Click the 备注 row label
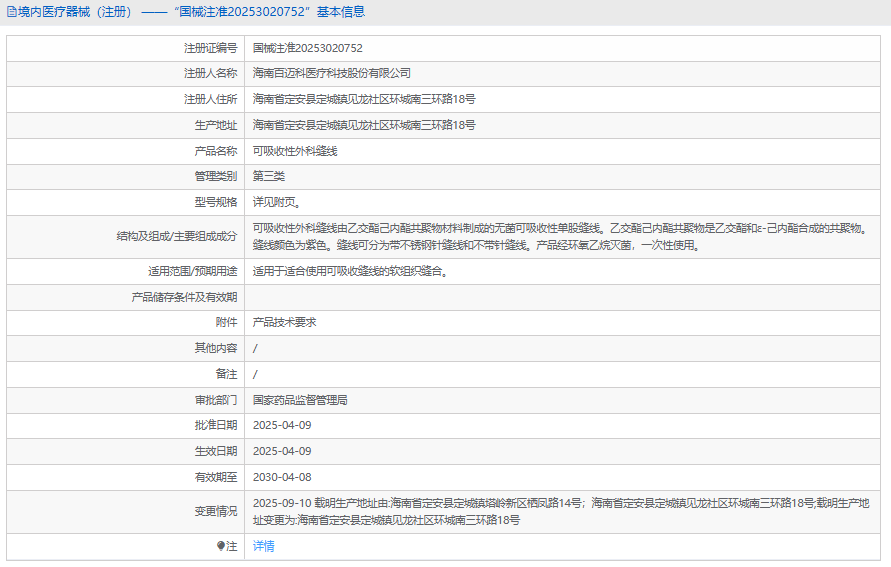Viewport: 891px width, 567px height. pos(226,374)
